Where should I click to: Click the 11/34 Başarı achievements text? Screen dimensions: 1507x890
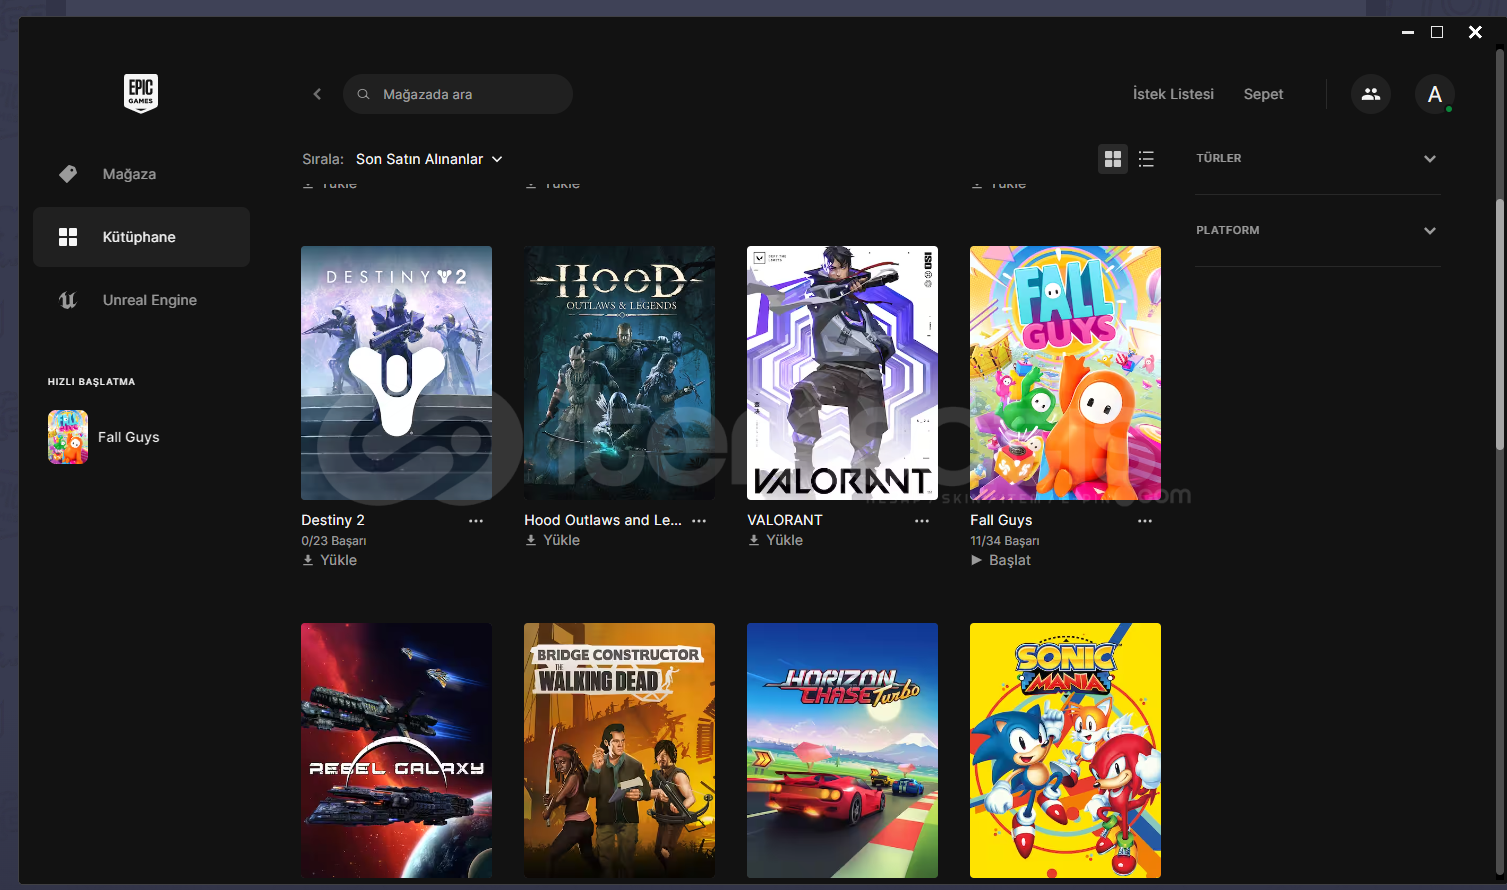coord(1005,541)
